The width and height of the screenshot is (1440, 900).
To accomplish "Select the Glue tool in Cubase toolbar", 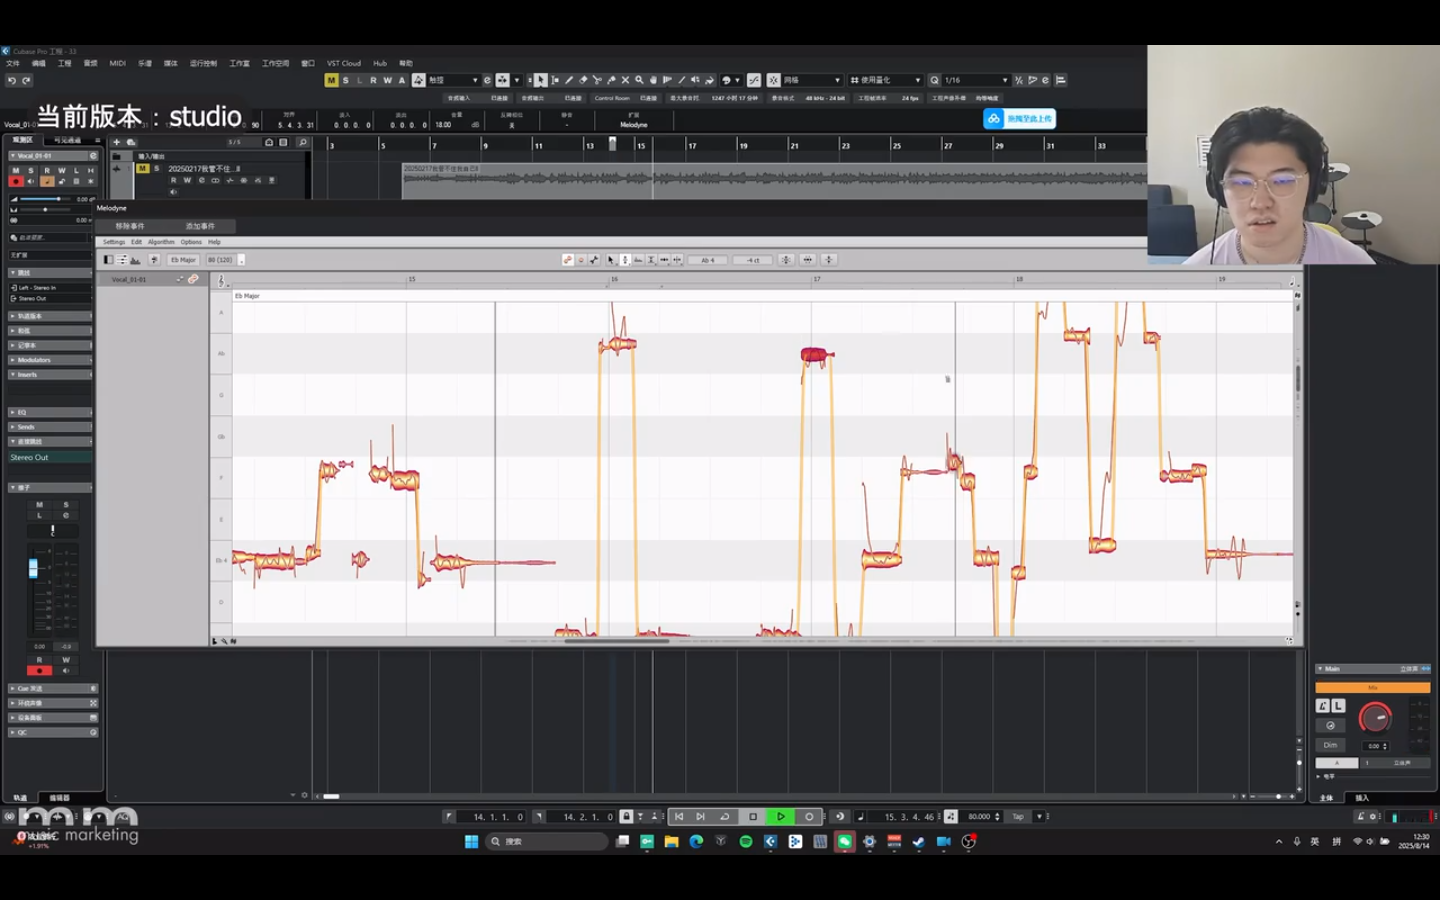I will tap(611, 80).
